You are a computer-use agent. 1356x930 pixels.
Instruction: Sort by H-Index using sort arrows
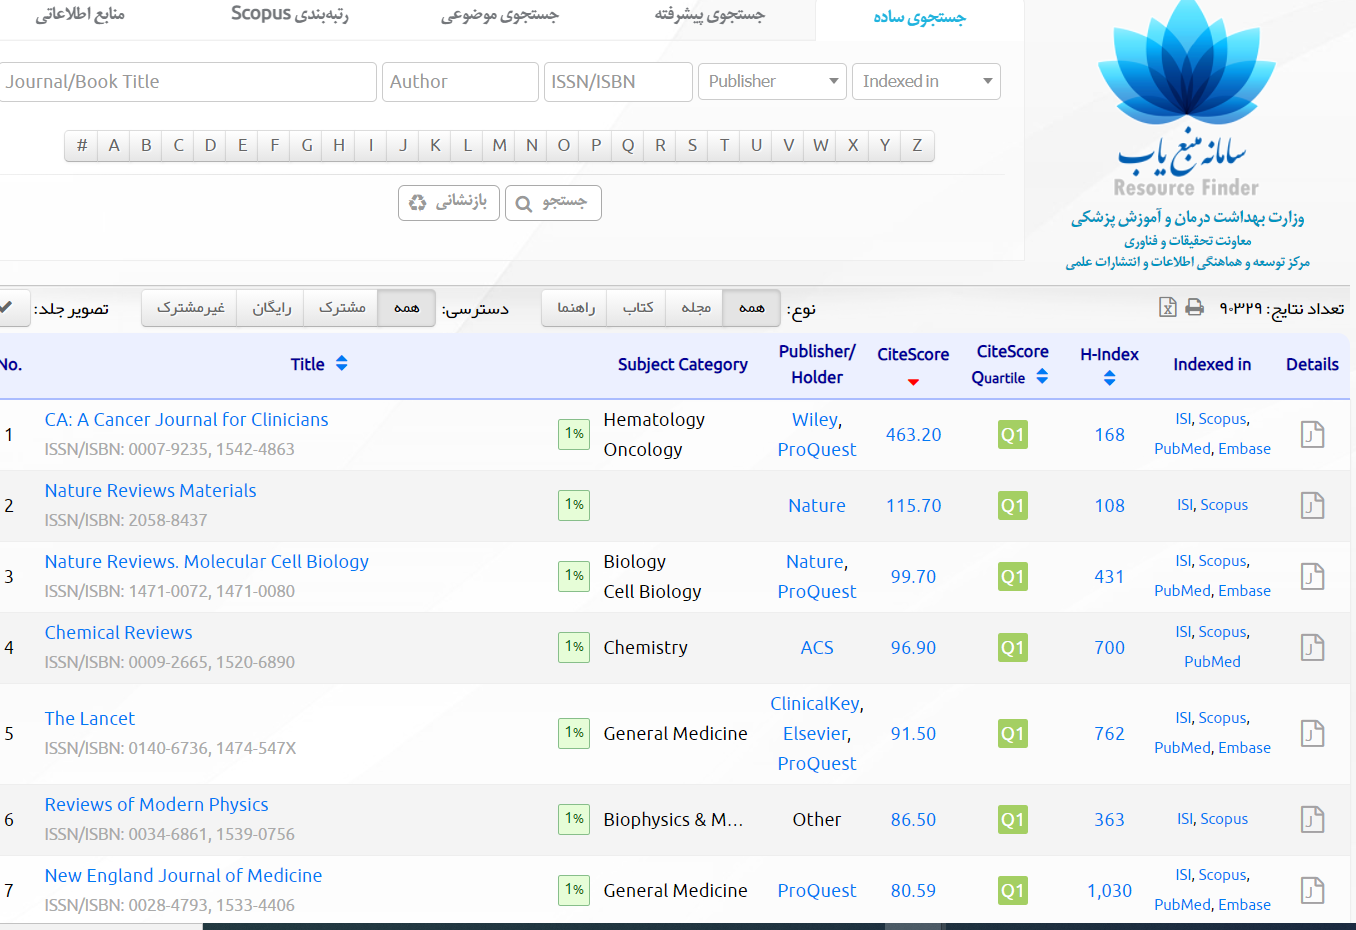coord(1109,379)
